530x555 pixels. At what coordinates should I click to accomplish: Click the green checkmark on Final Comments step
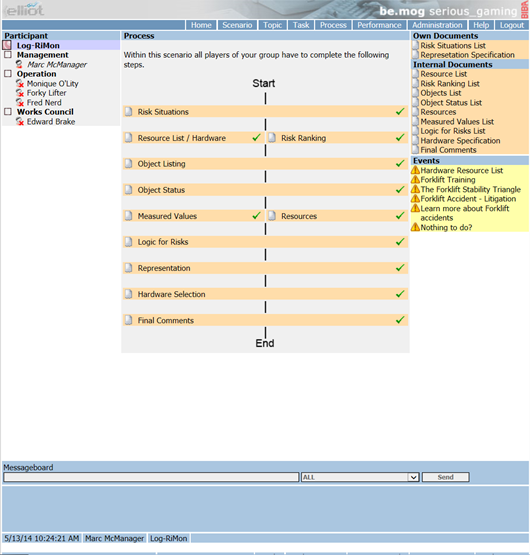[400, 320]
